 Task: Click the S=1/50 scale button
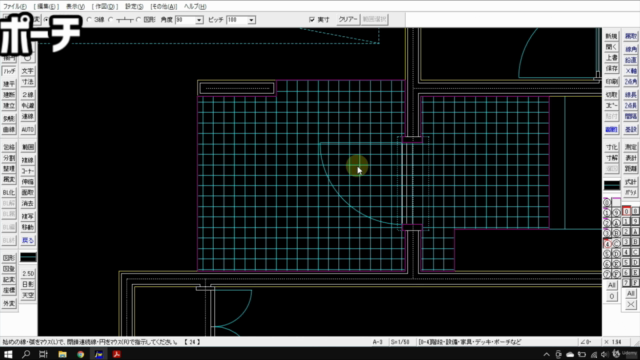point(400,342)
